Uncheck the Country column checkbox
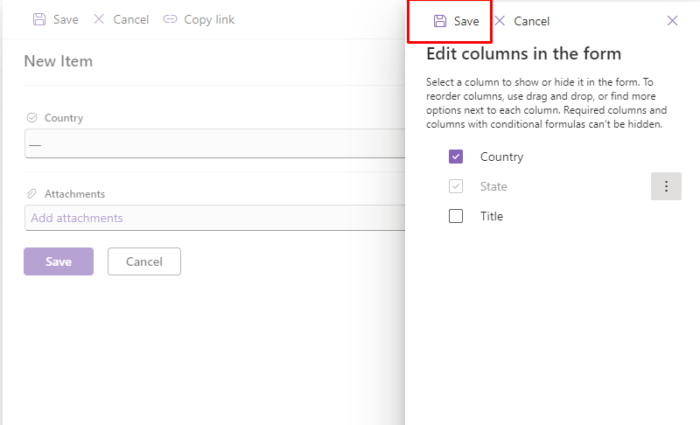 pyautogui.click(x=456, y=157)
